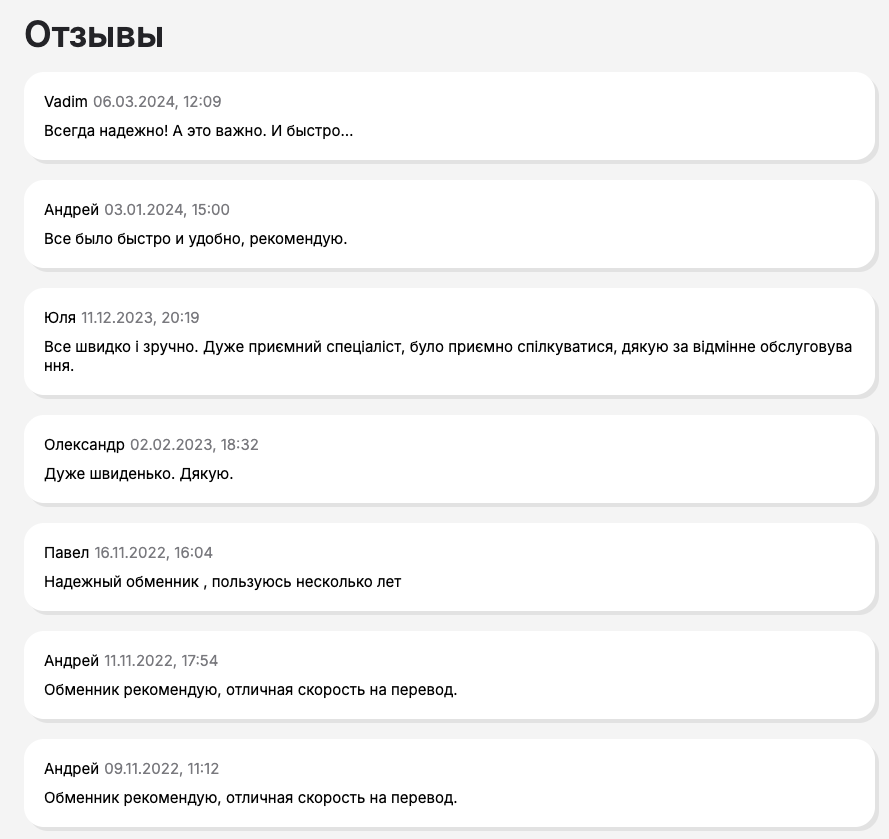889x839 pixels.
Task: Click the reviewer name Юля
Action: [x=60, y=318]
